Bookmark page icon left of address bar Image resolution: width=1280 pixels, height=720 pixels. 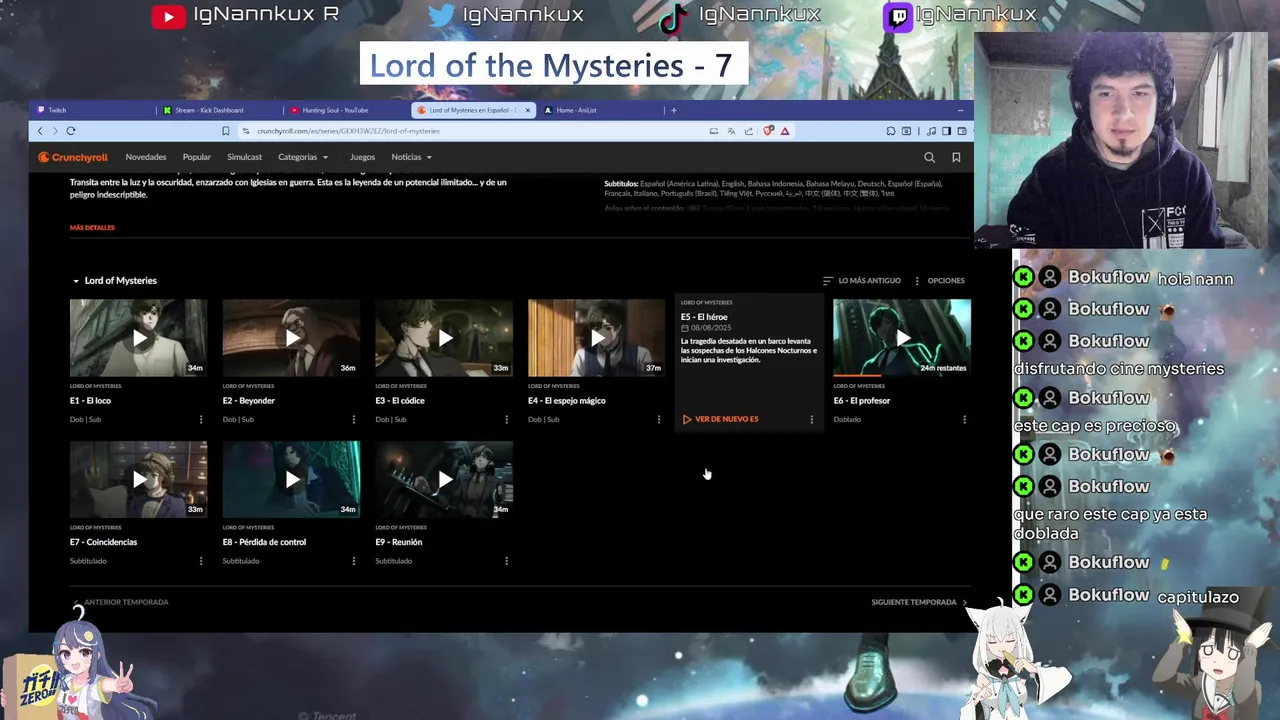225,131
